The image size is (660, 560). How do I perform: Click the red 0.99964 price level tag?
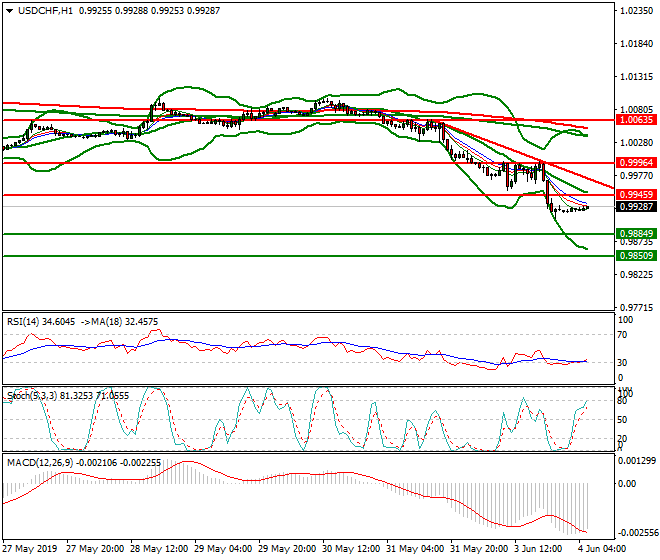(636, 163)
